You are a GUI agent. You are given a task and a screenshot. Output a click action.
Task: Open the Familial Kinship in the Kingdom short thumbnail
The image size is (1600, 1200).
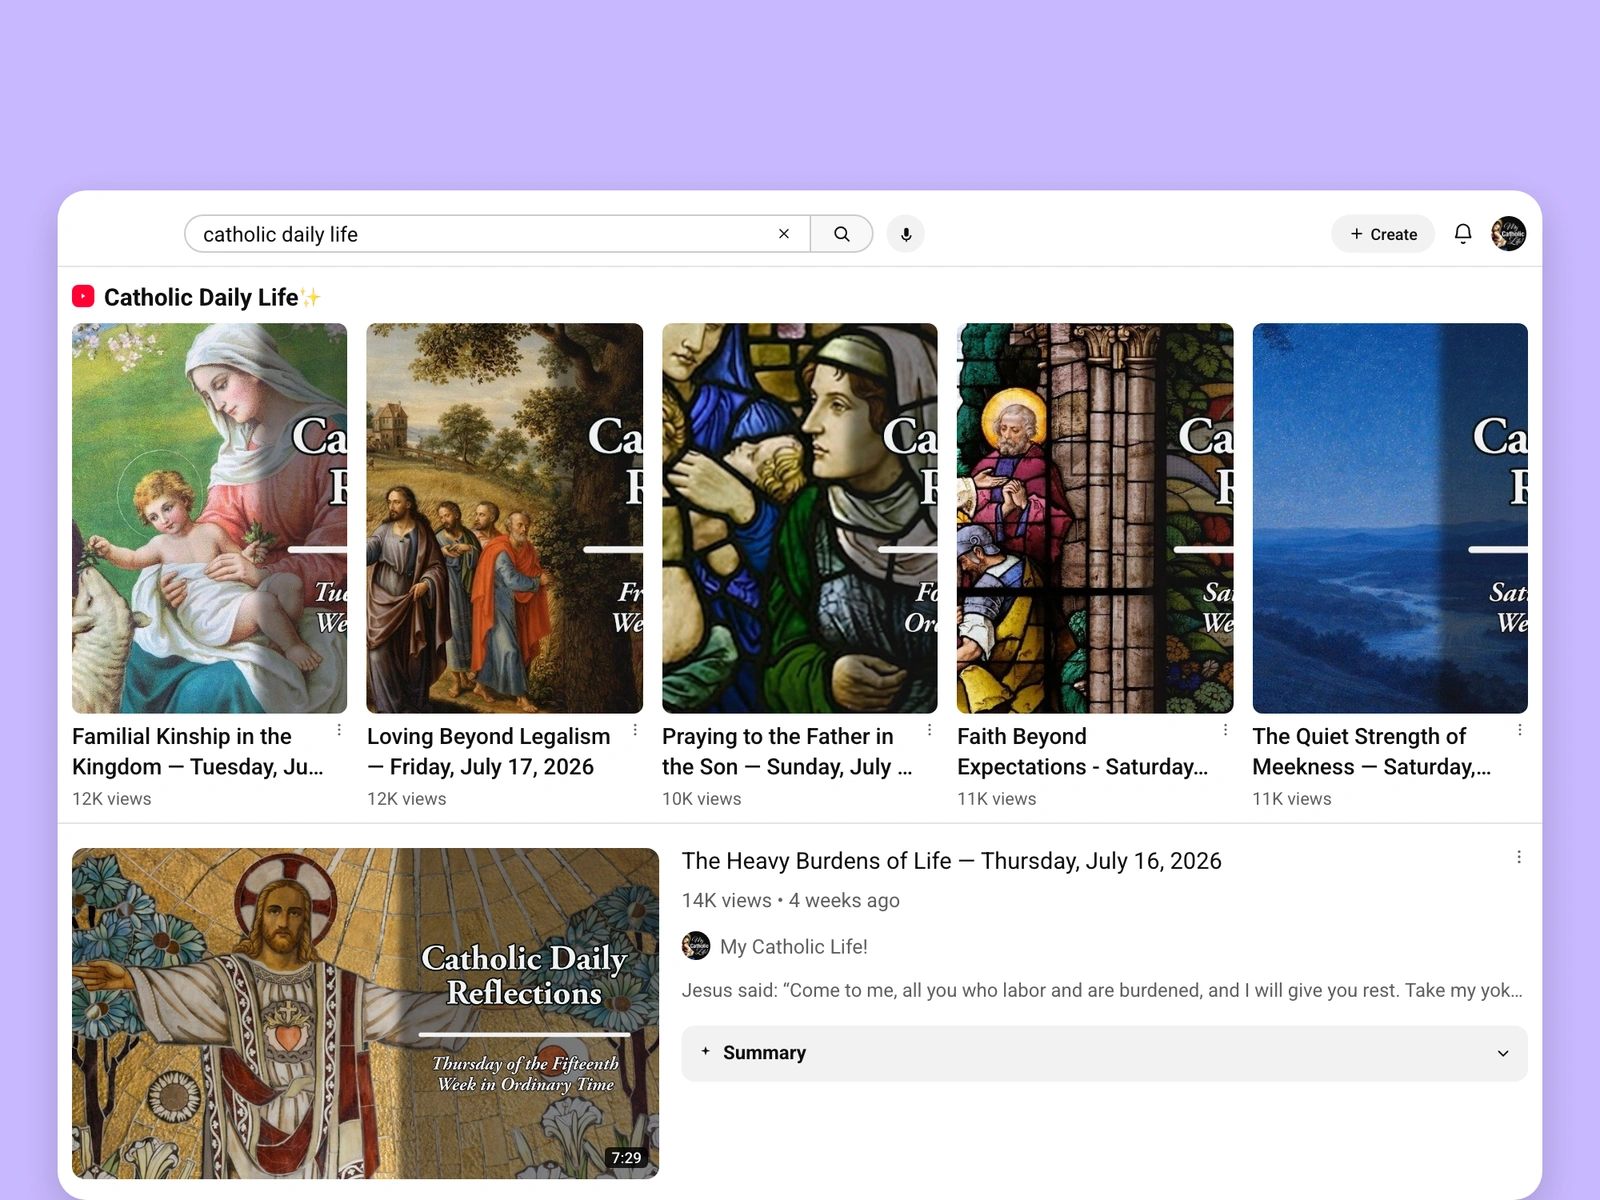(210, 518)
